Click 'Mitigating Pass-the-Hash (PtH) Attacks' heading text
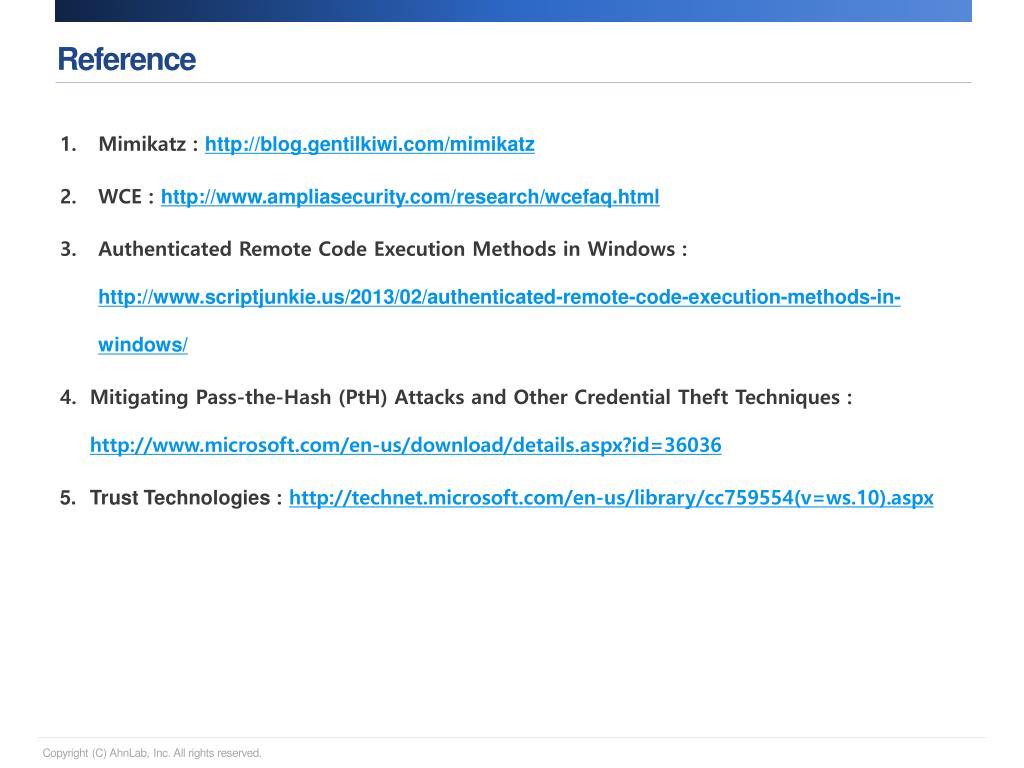The width and height of the screenshot is (1024, 768). [471, 397]
